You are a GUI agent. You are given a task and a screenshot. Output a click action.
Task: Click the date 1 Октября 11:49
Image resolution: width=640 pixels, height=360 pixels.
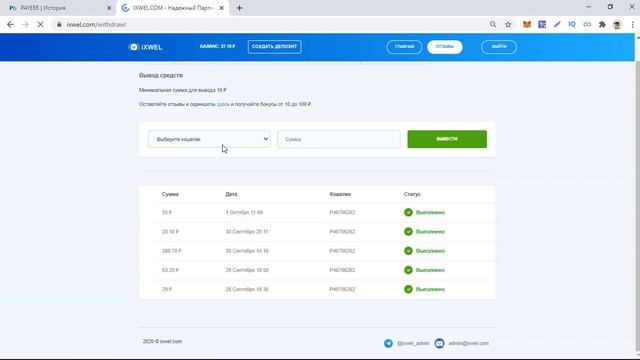tap(244, 213)
